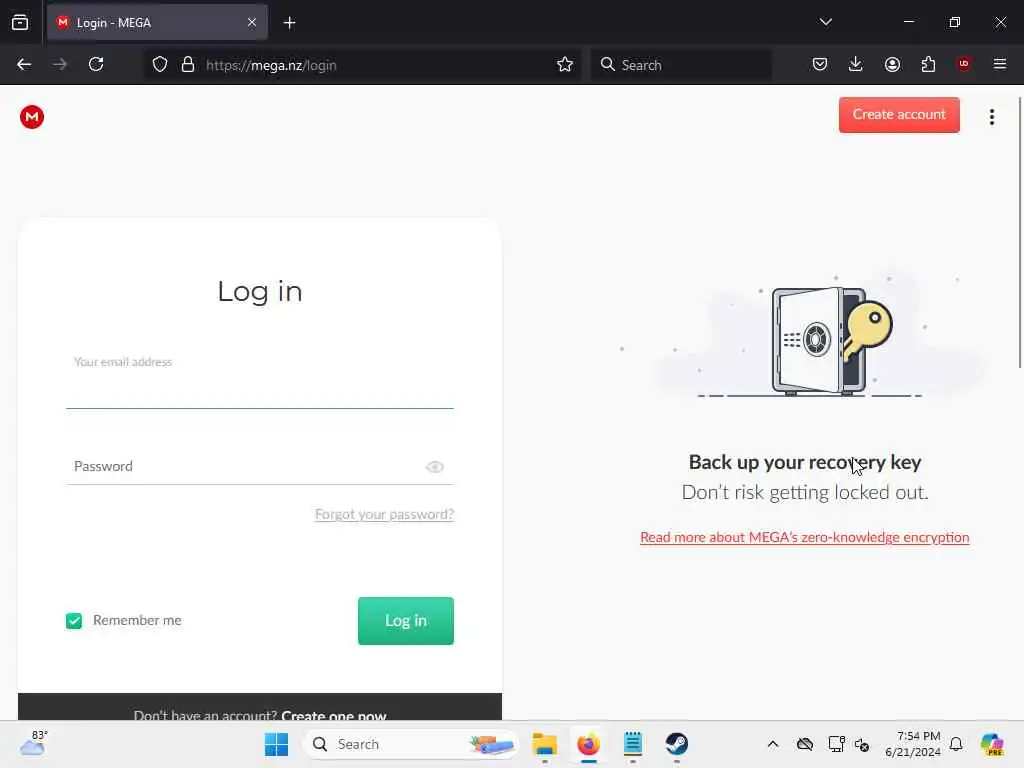1024x768 pixels.
Task: Toggle password visibility eye icon
Action: click(x=435, y=467)
